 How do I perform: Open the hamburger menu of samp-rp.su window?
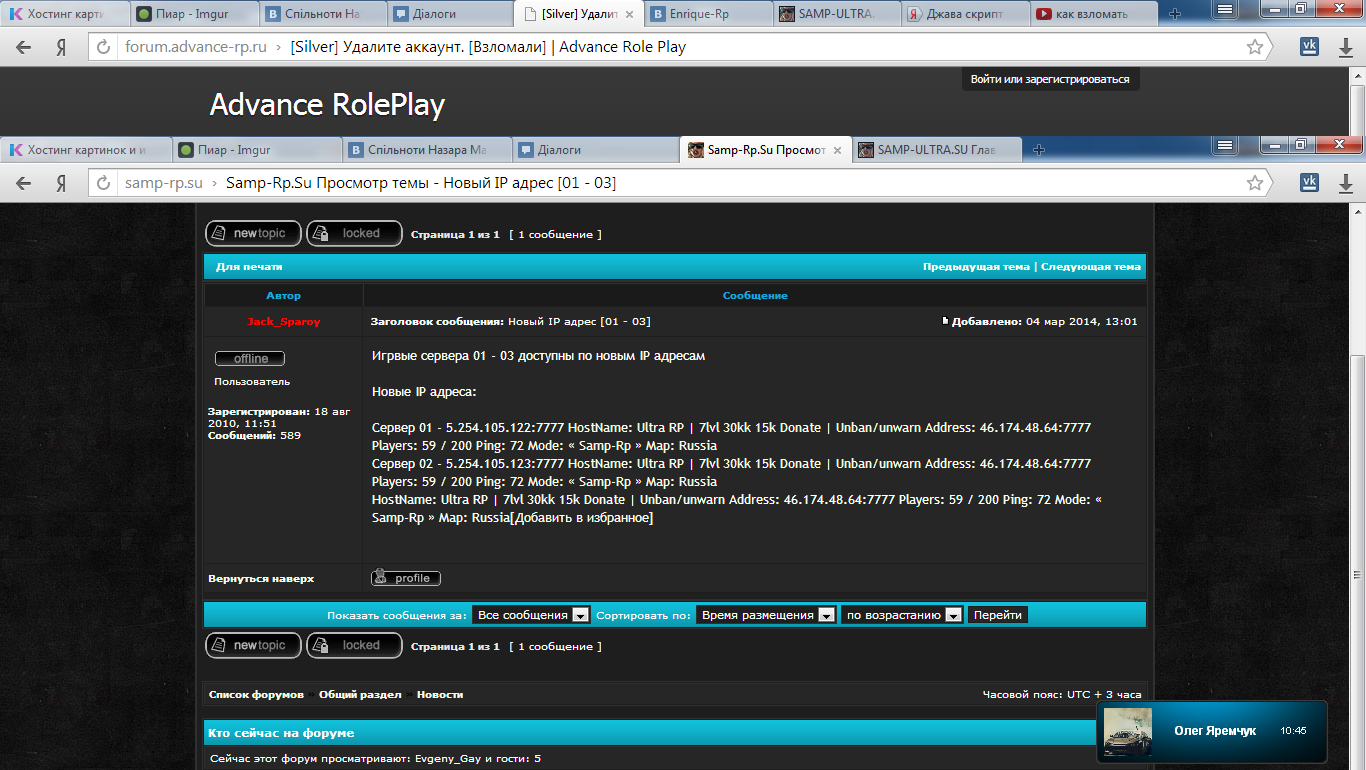1225,145
